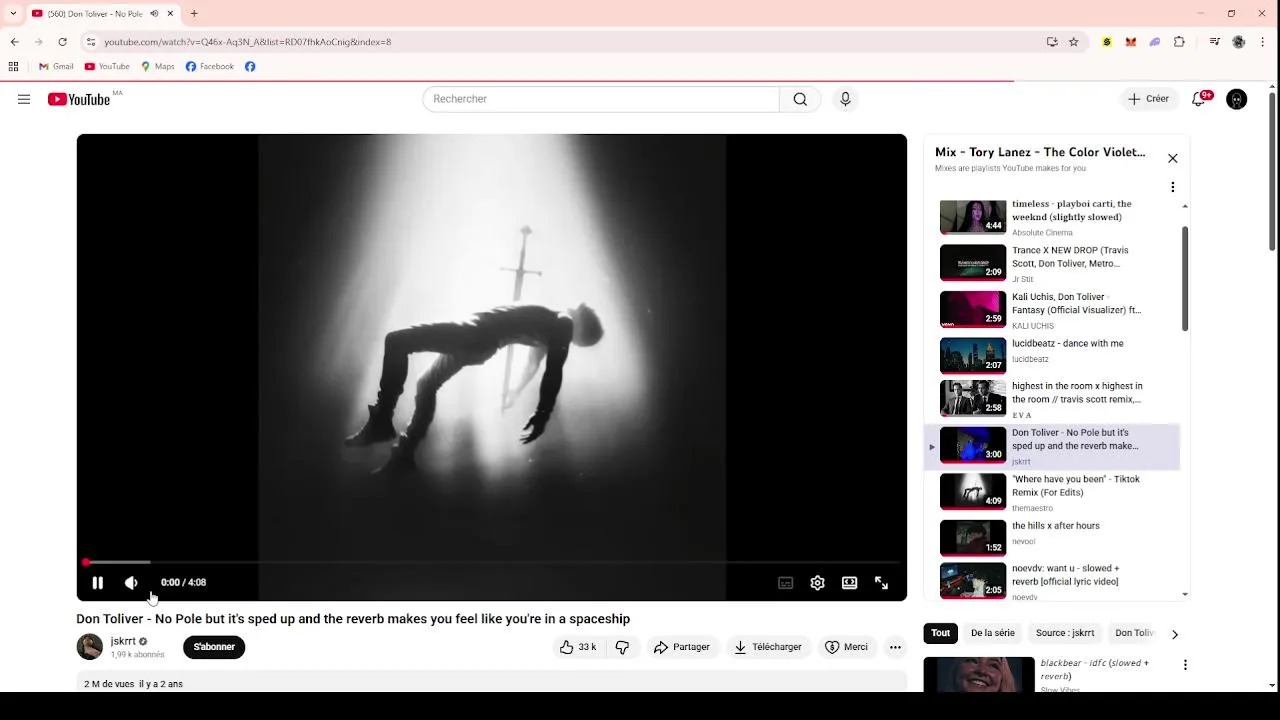
Task: Click the Mix playlist scrollbar
Action: coord(1185,278)
